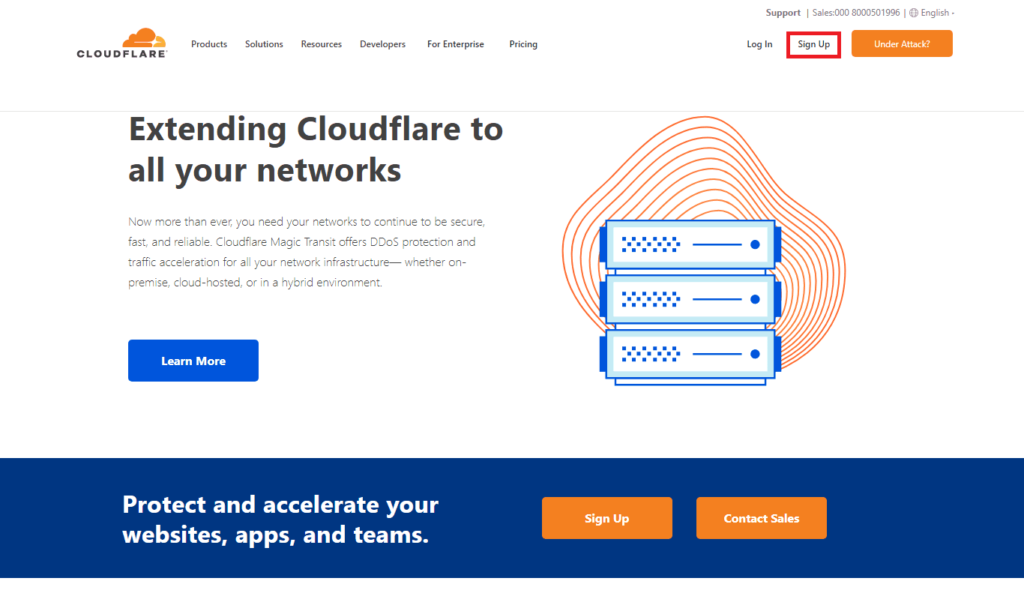Click the Under Attack? button

click(902, 44)
